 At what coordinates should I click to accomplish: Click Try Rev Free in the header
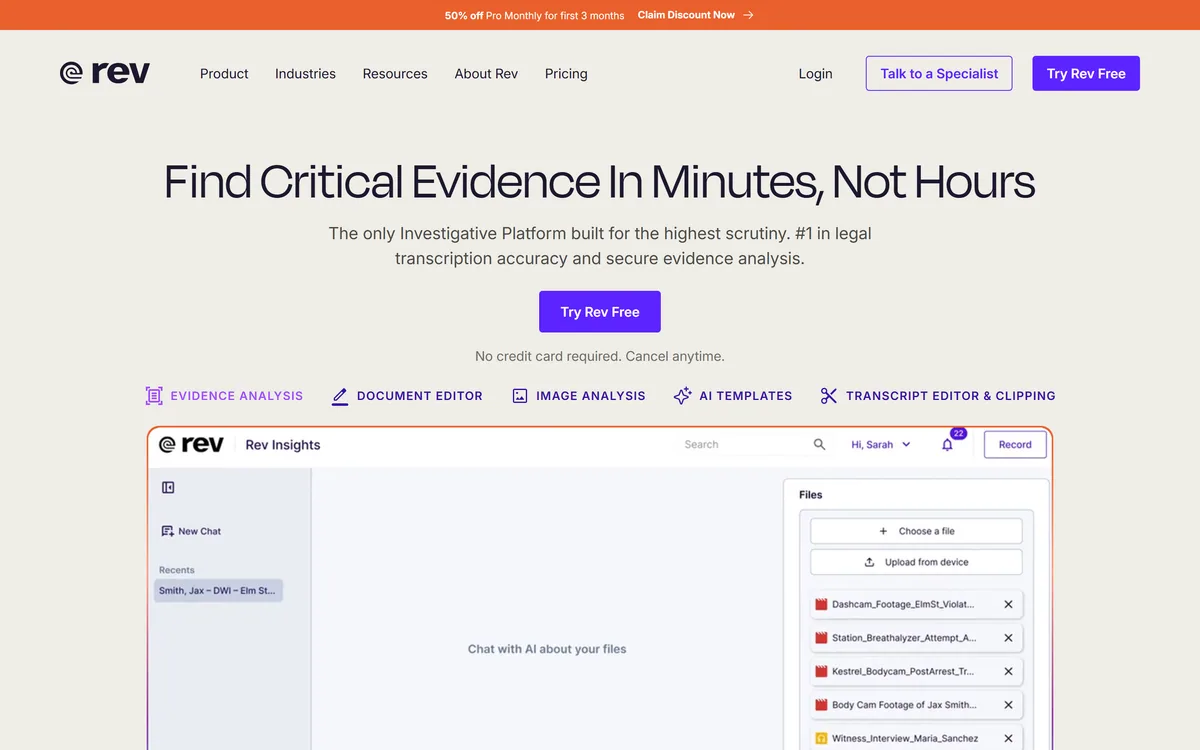pyautogui.click(x=1086, y=74)
